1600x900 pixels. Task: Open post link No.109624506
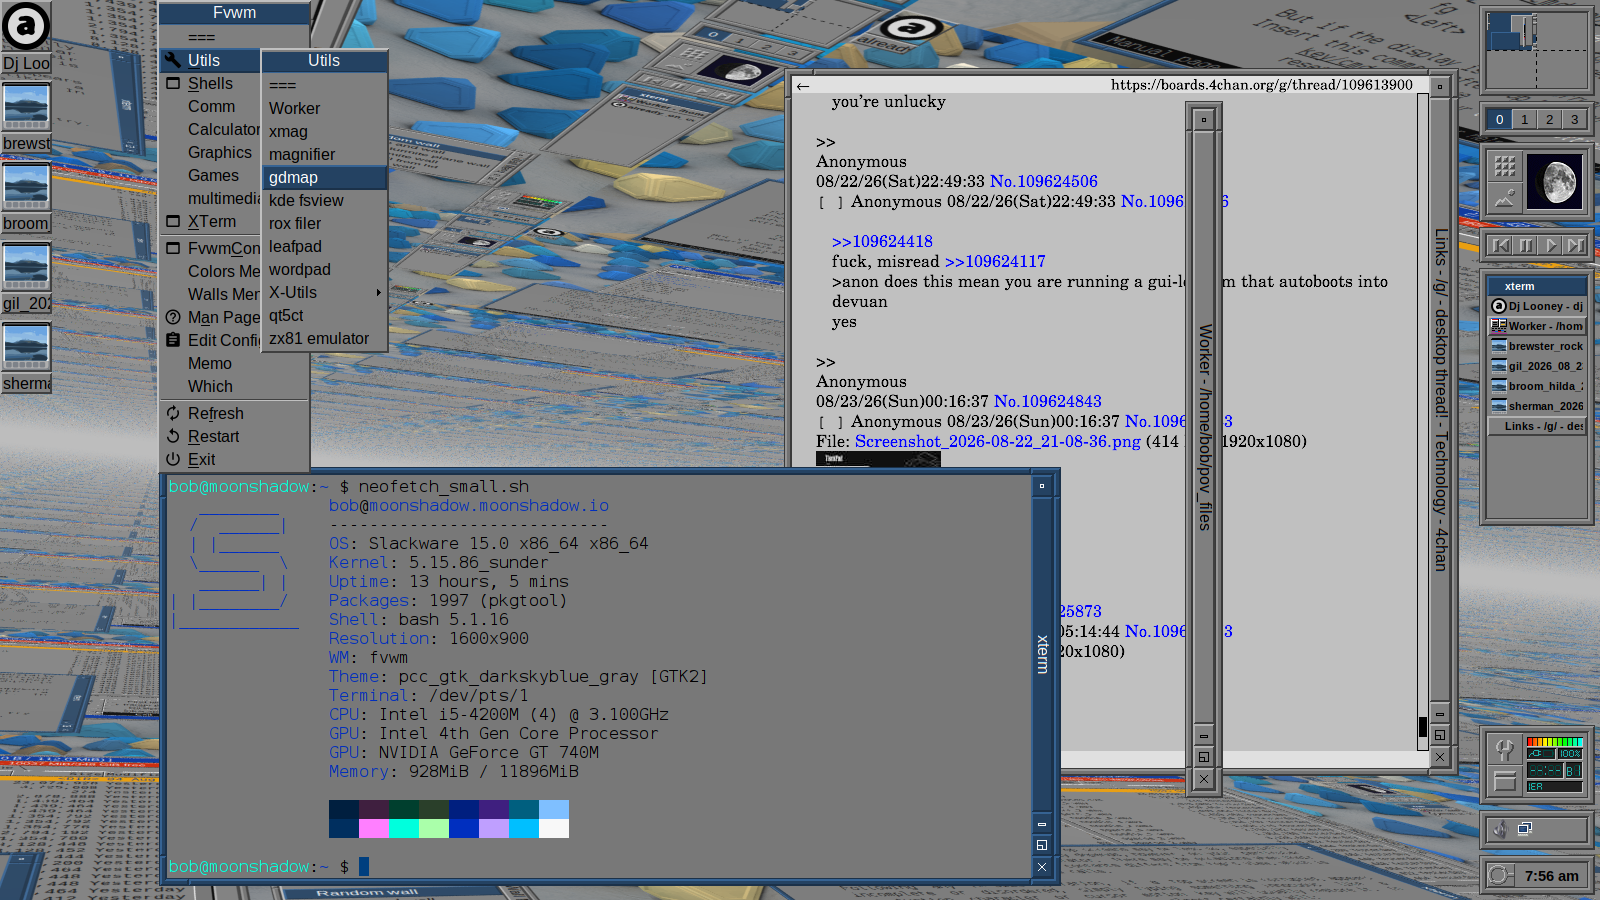(1044, 181)
